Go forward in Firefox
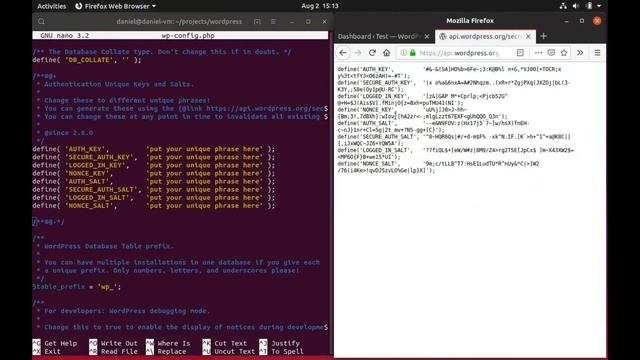This screenshot has height=360, width=640. pyautogui.click(x=358, y=53)
